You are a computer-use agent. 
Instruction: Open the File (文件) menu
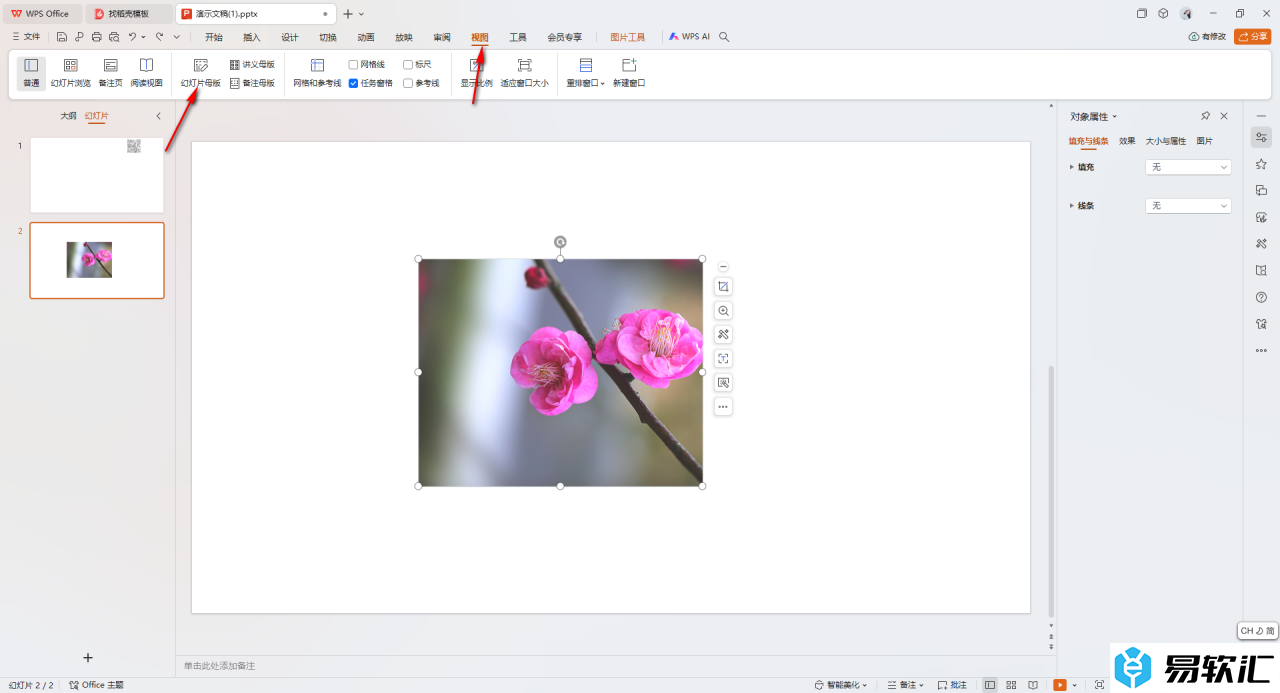click(x=26, y=37)
